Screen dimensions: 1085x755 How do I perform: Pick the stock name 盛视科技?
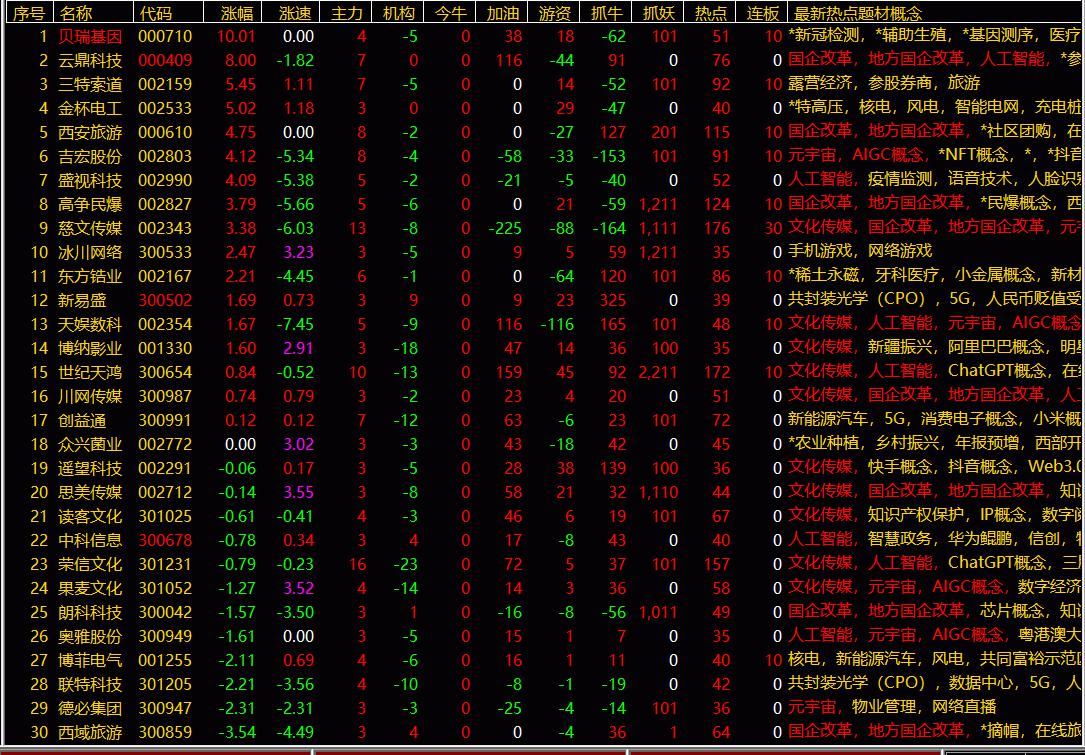pyautogui.click(x=90, y=181)
